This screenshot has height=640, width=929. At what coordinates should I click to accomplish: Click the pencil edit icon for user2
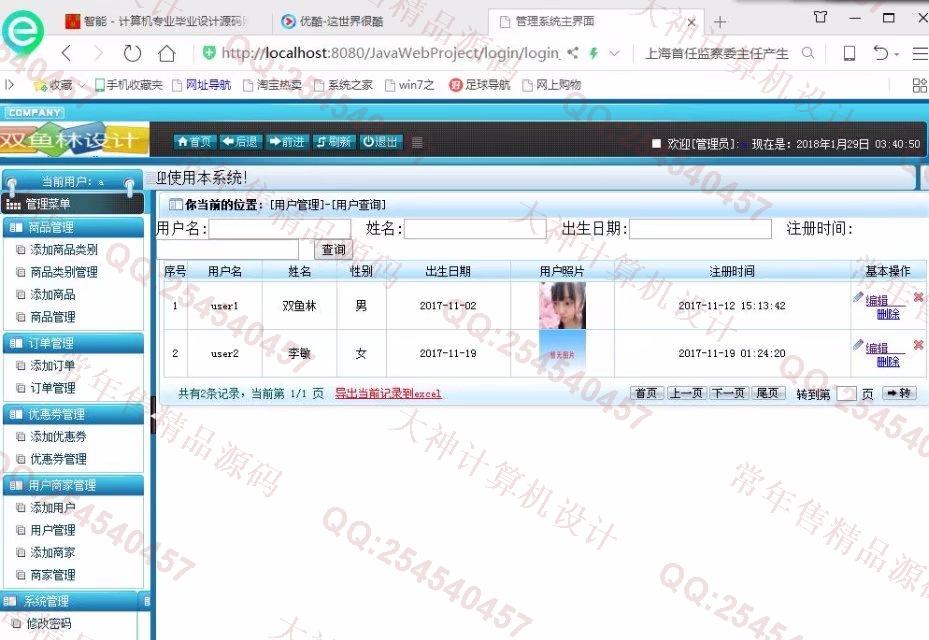[x=858, y=345]
